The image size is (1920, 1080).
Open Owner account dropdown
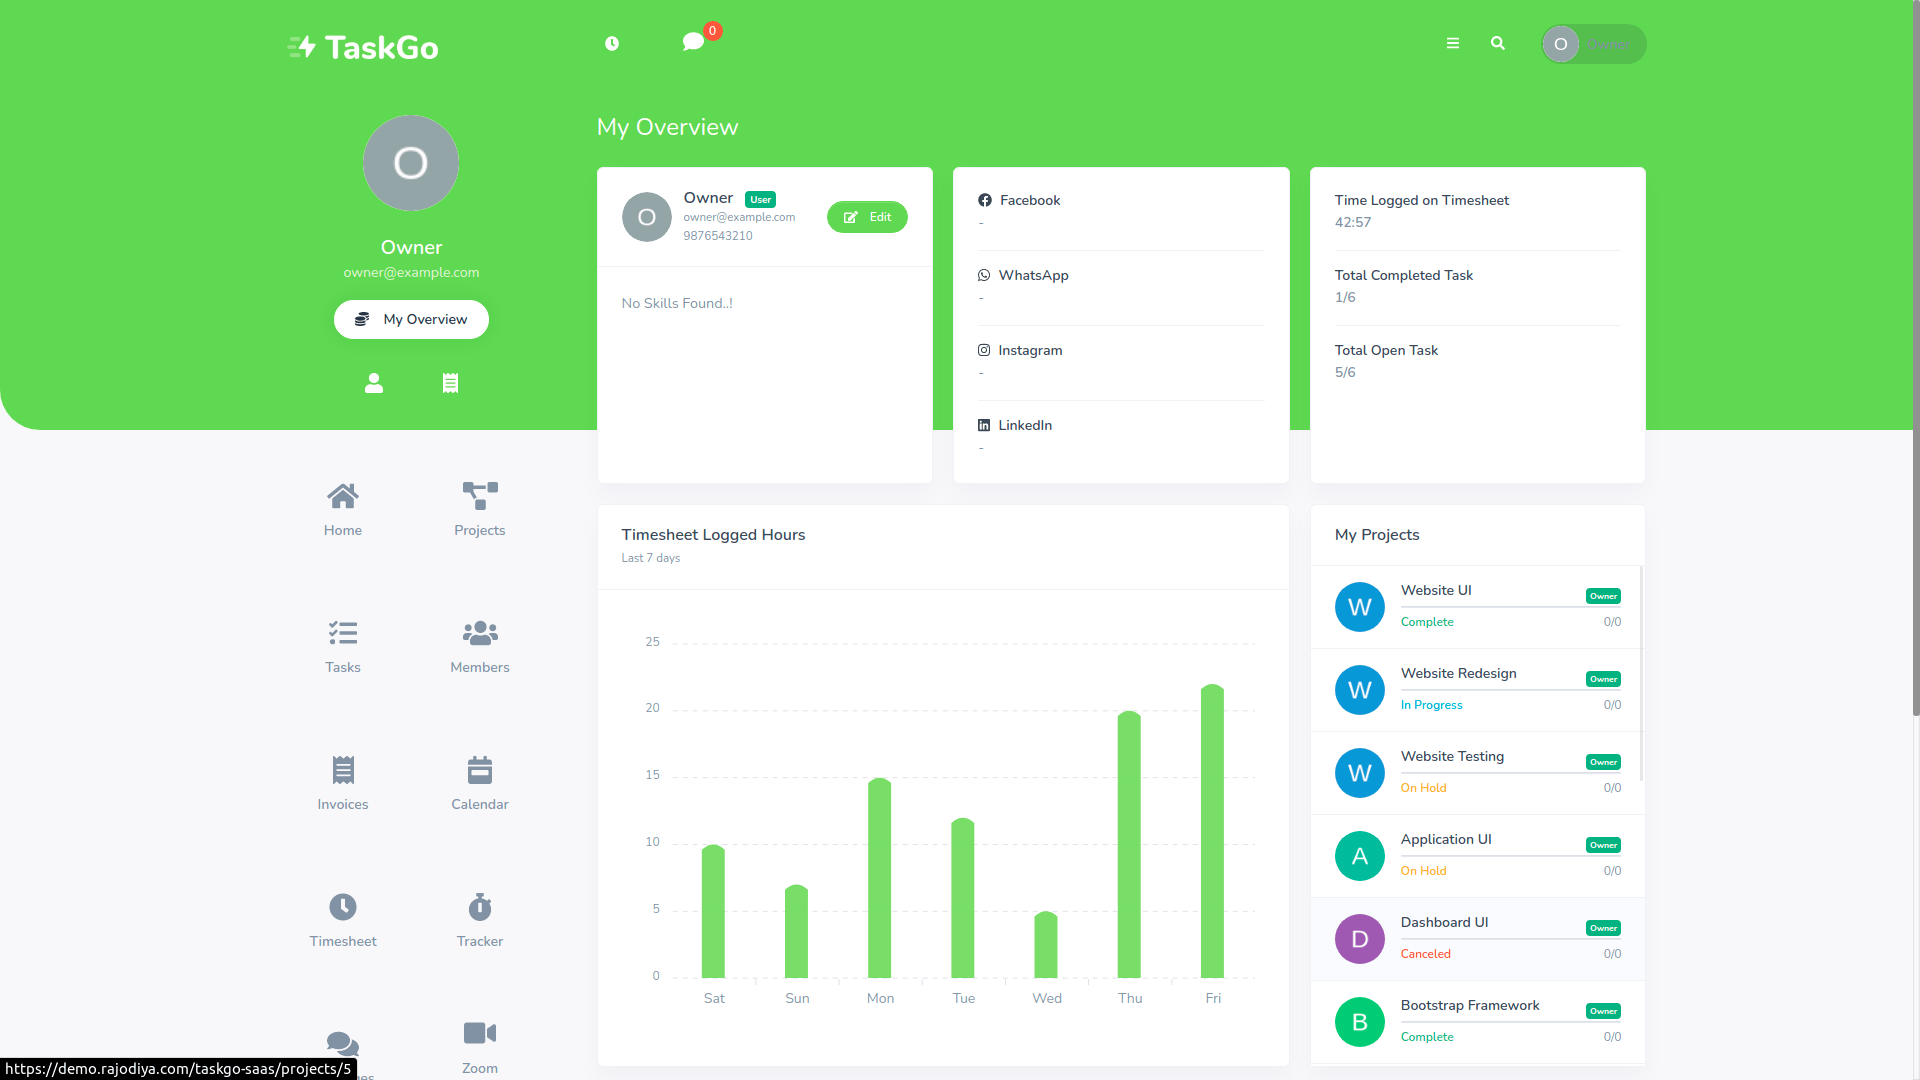[1592, 44]
